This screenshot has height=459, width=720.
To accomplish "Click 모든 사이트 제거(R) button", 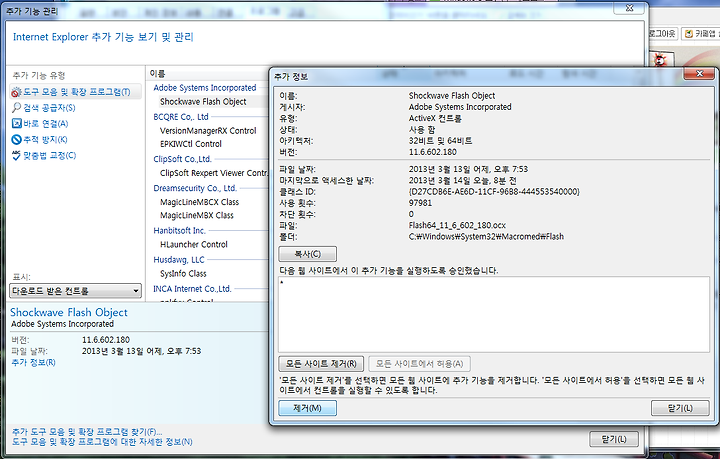I will click(321, 364).
